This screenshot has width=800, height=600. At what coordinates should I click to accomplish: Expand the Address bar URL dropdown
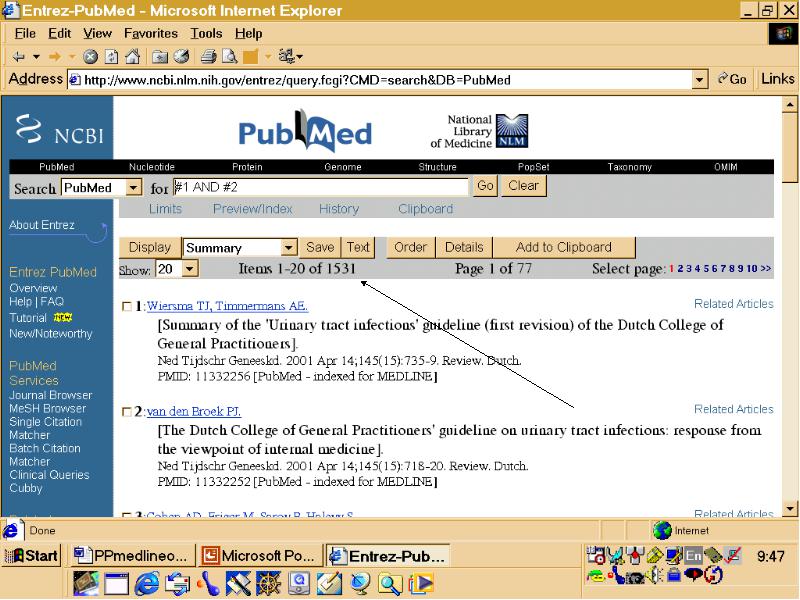click(699, 80)
